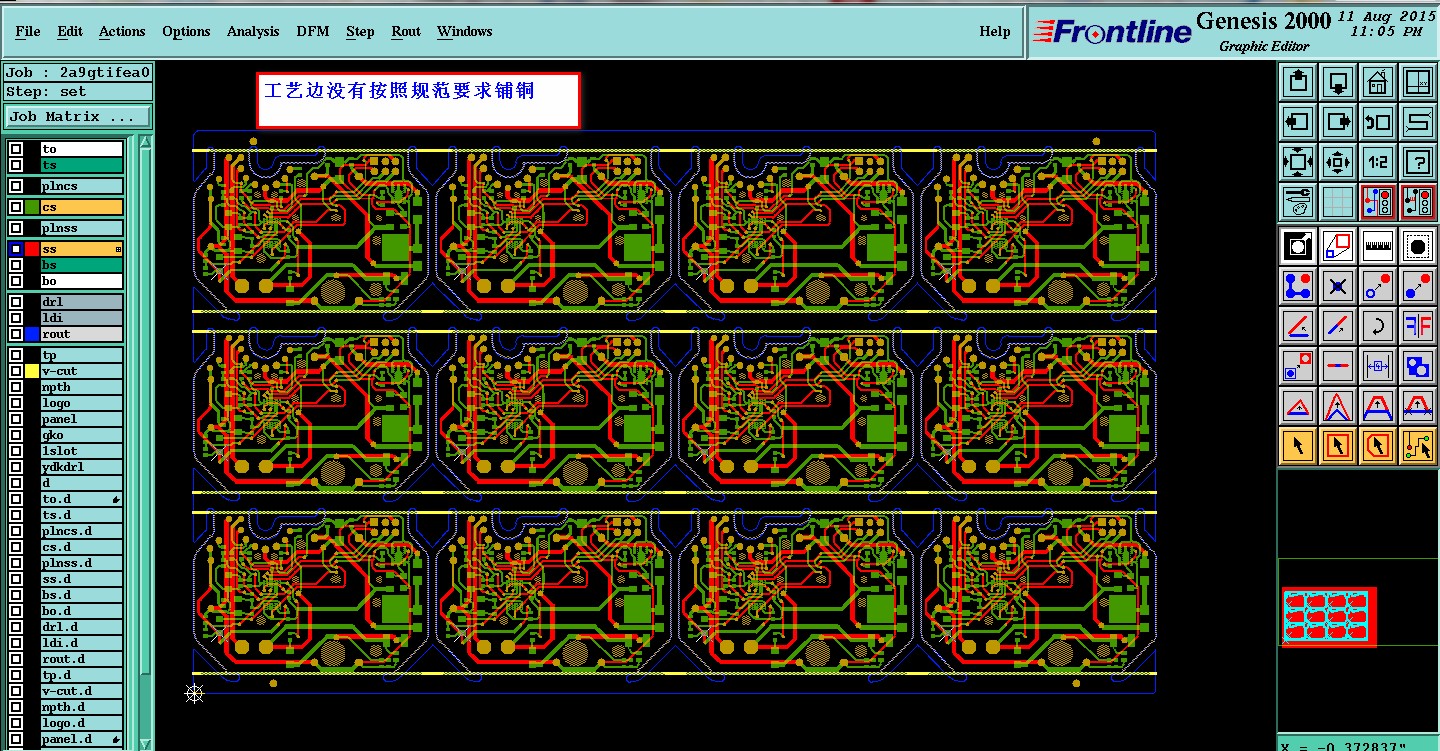Open the DFM menu
The image size is (1440, 751).
point(313,31)
